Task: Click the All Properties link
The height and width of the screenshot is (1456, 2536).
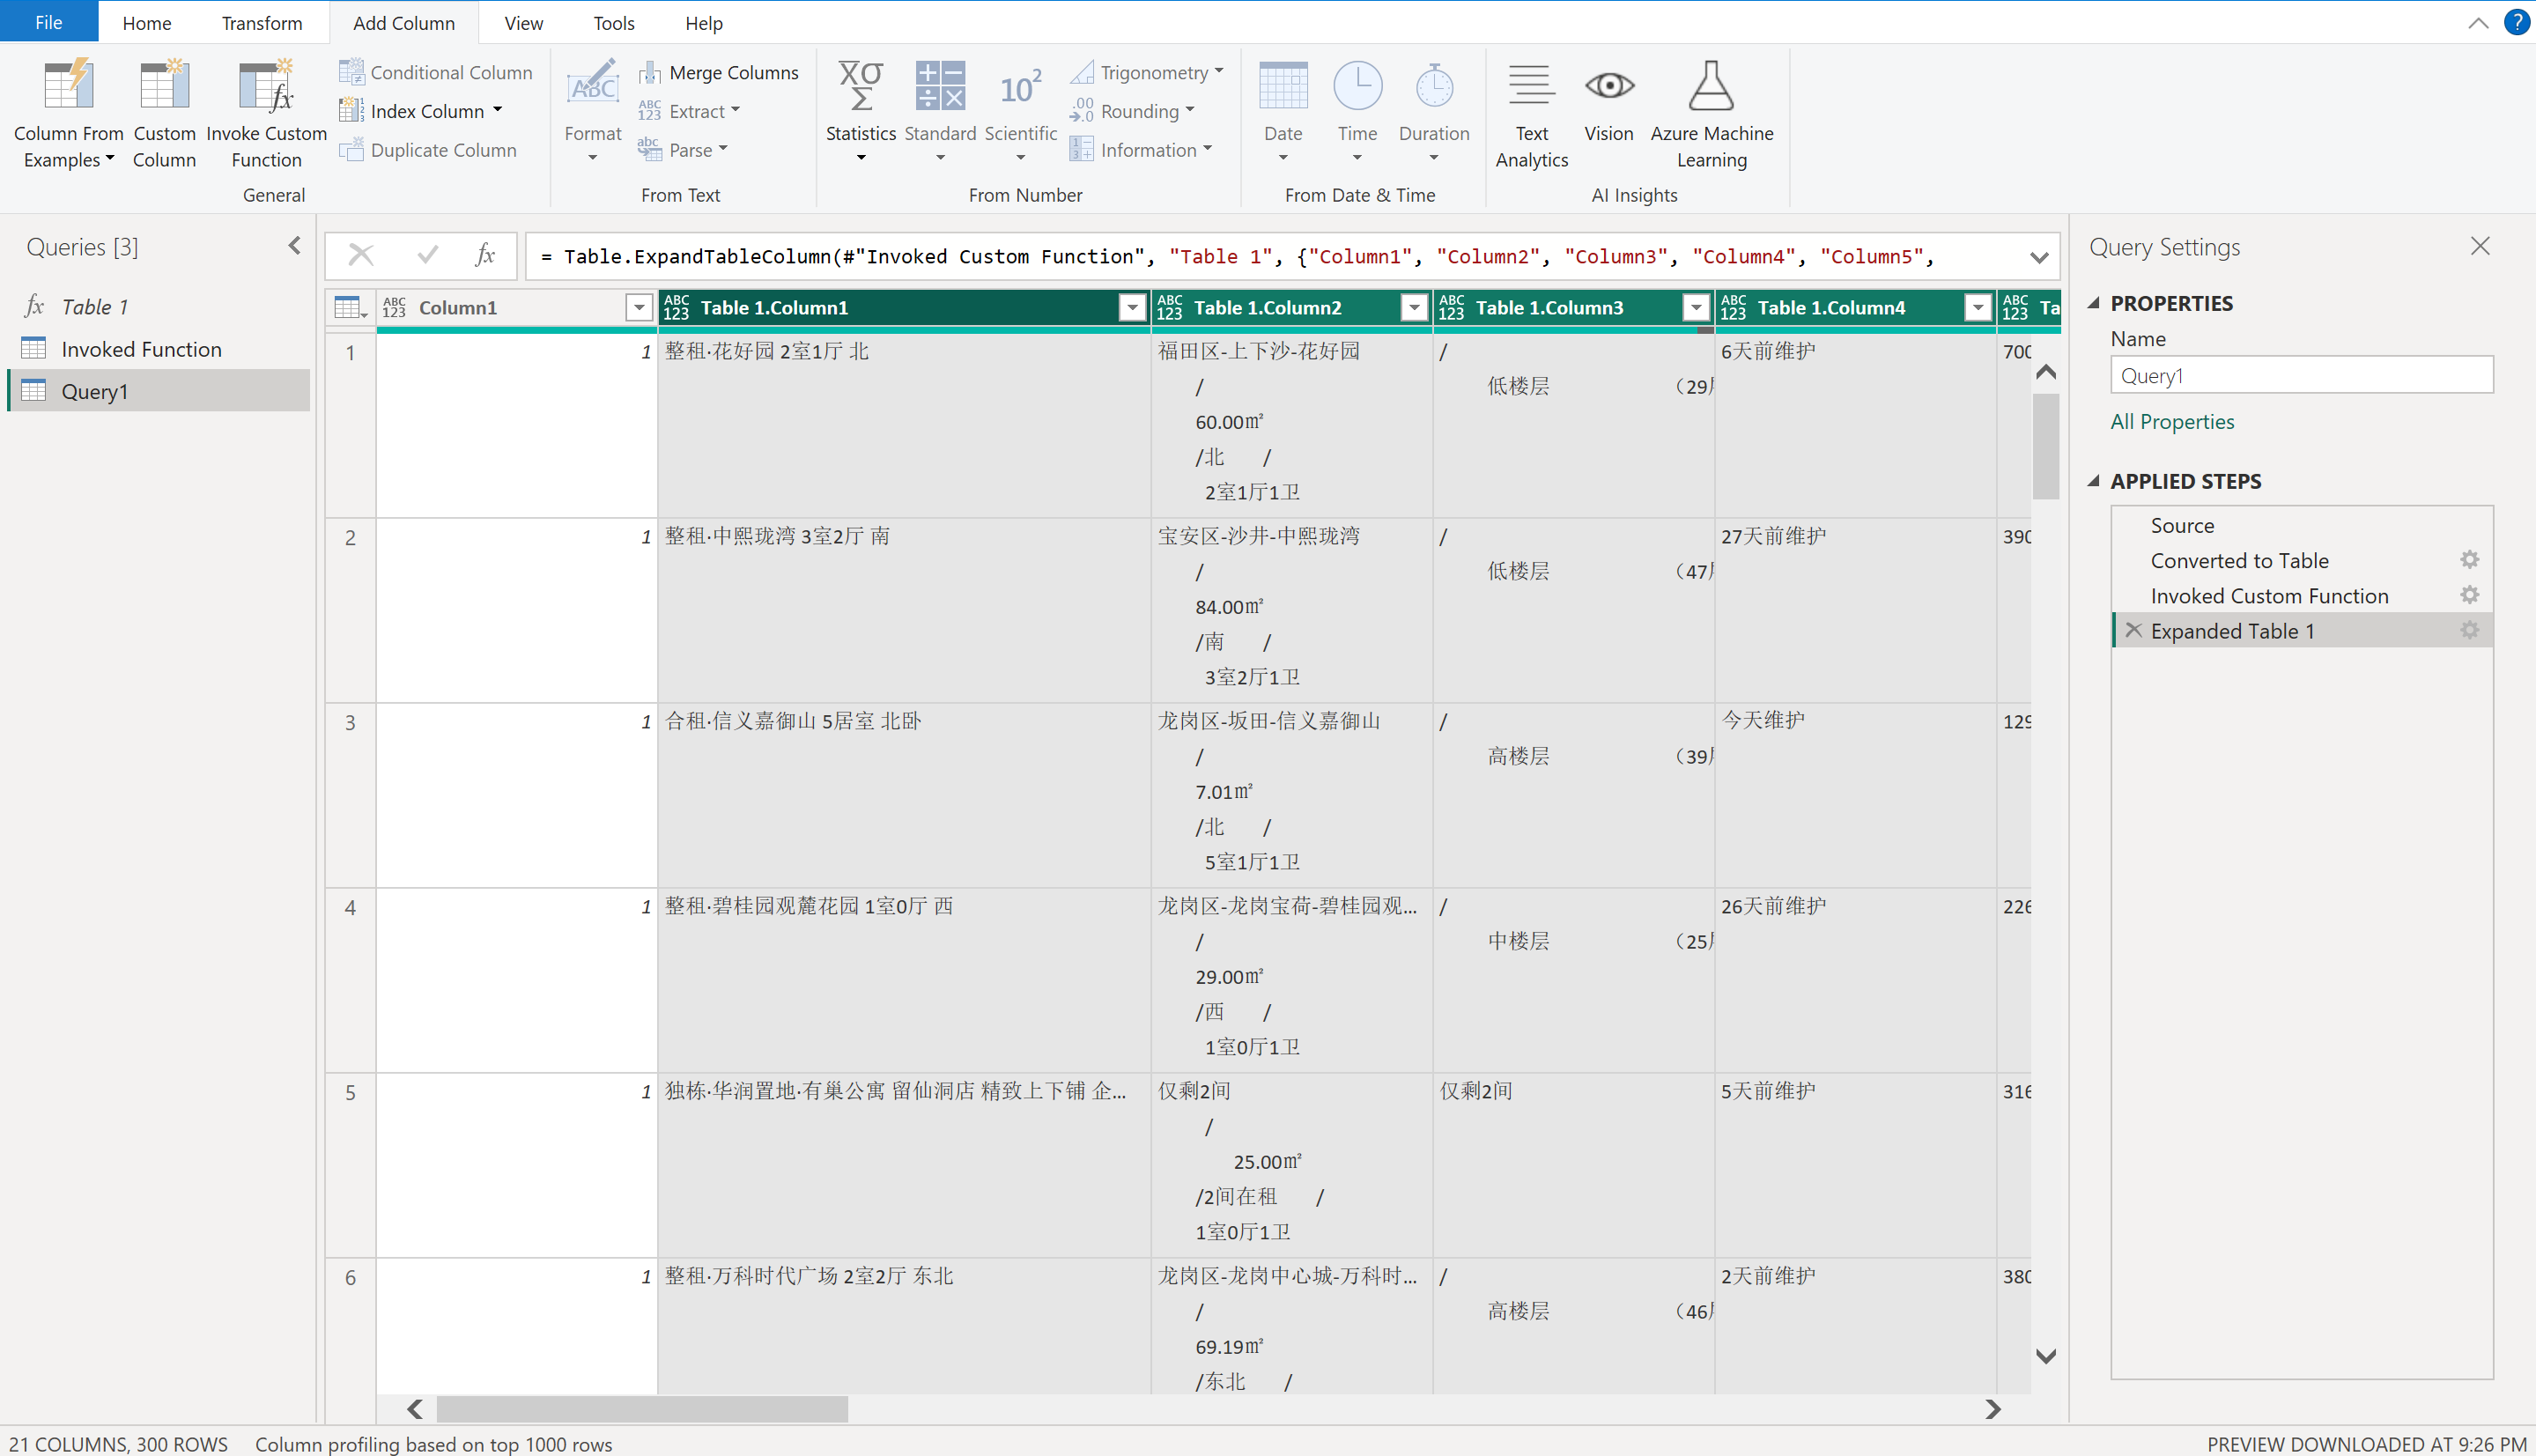Action: 2171,422
